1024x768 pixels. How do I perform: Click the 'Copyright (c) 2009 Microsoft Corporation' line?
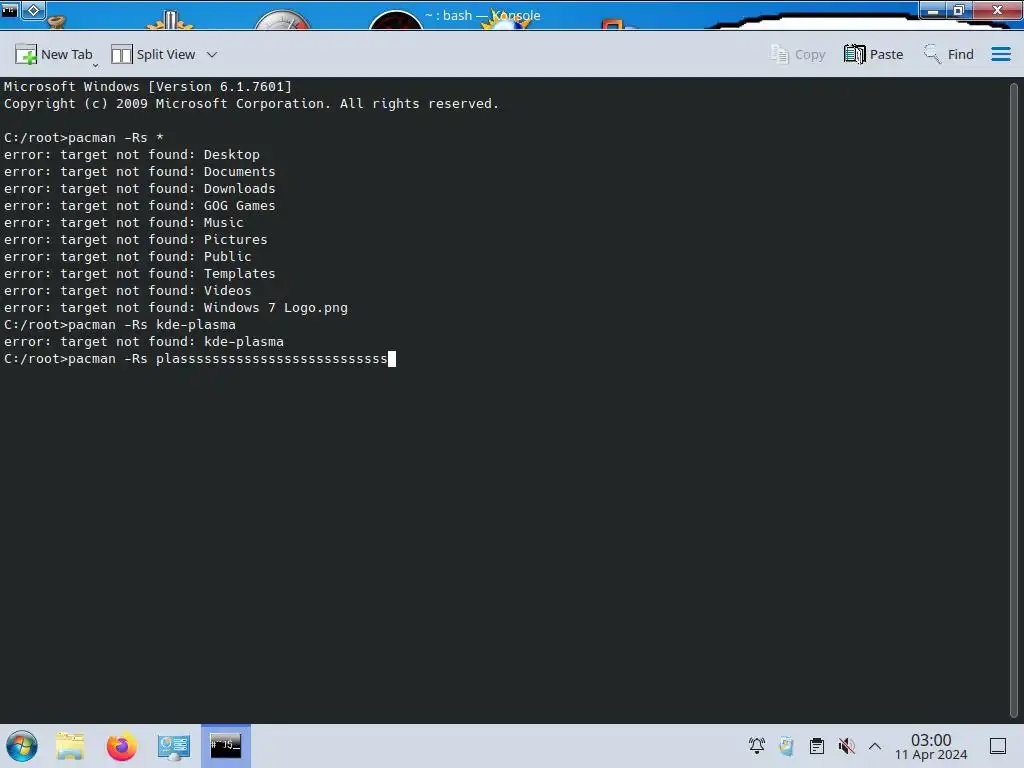[x=251, y=104]
